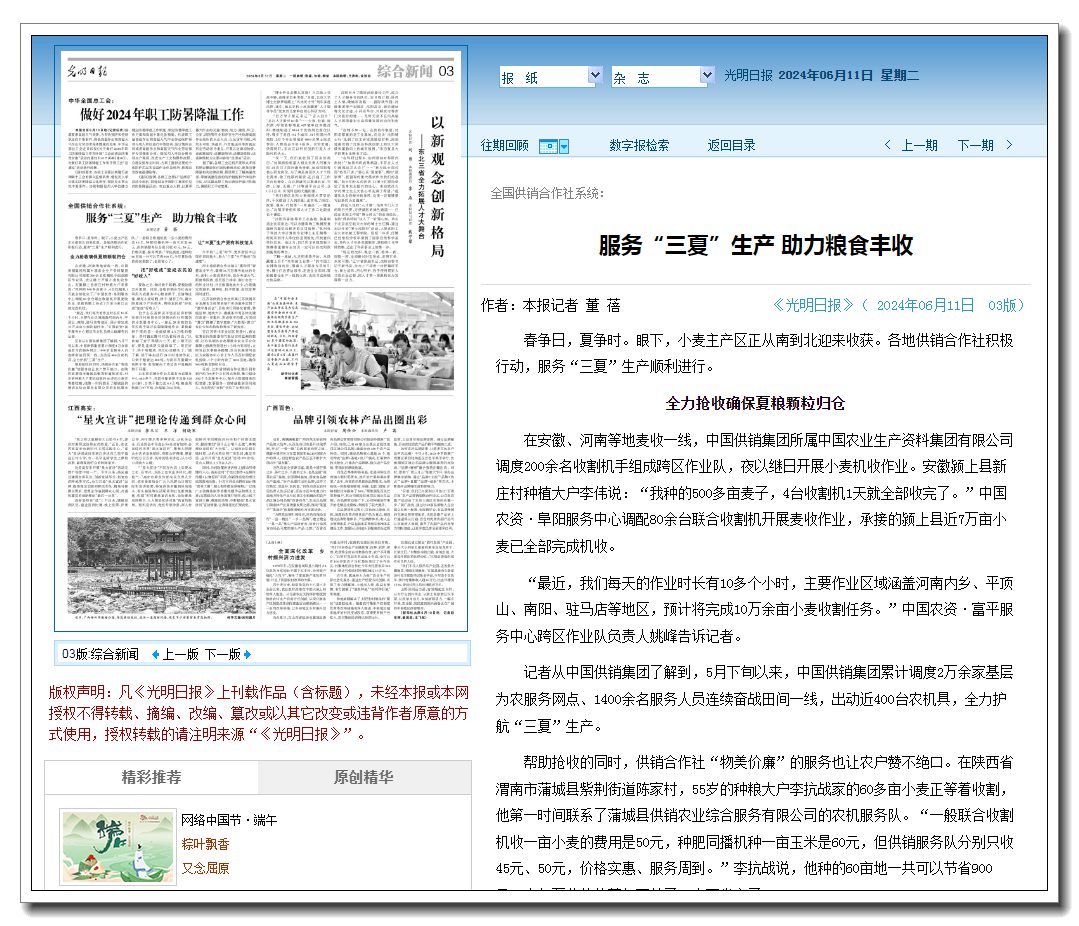Click the paragraph beginning 记者从中国供销集团了解到

[x=755, y=699]
